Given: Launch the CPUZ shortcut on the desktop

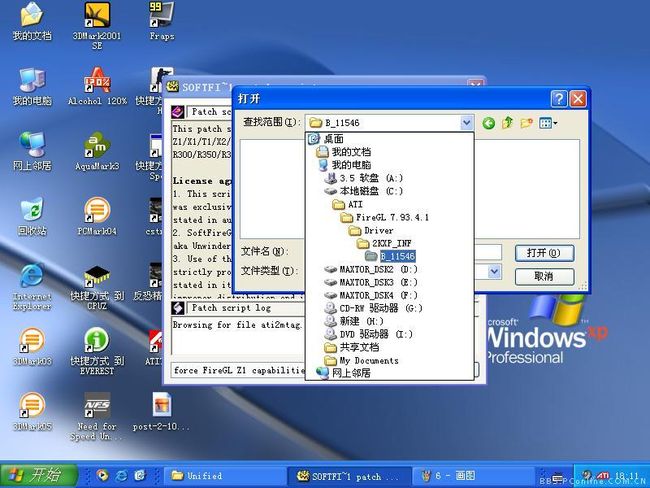Looking at the screenshot, I should click(97, 286).
